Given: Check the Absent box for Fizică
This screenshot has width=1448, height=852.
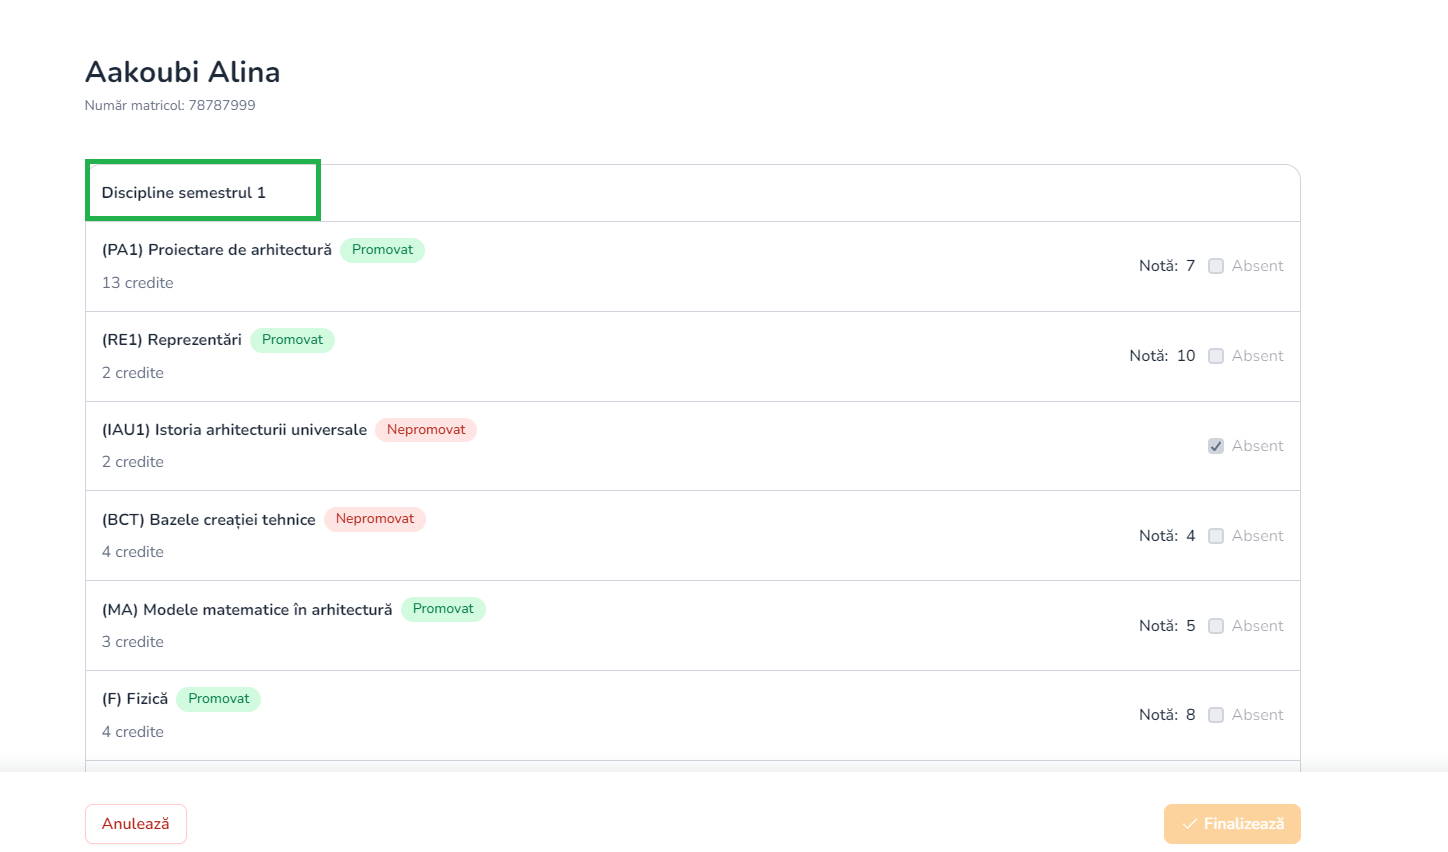Looking at the screenshot, I should [1216, 715].
